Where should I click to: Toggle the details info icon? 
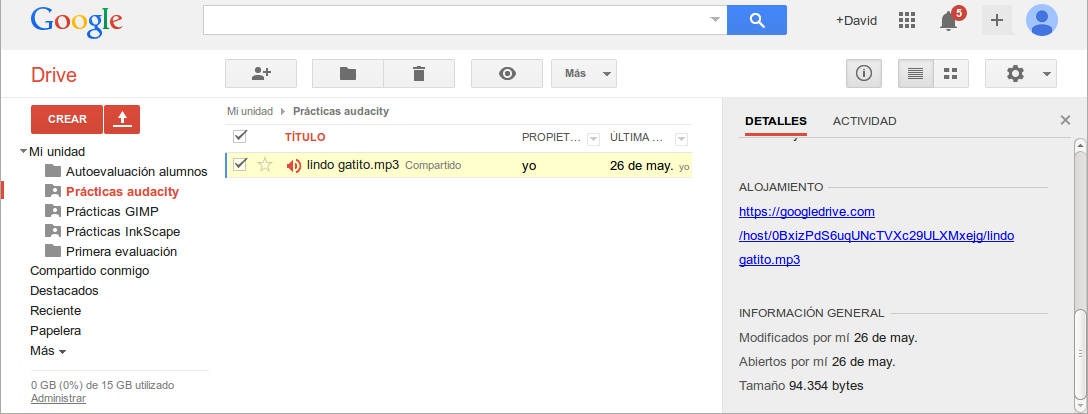[864, 74]
